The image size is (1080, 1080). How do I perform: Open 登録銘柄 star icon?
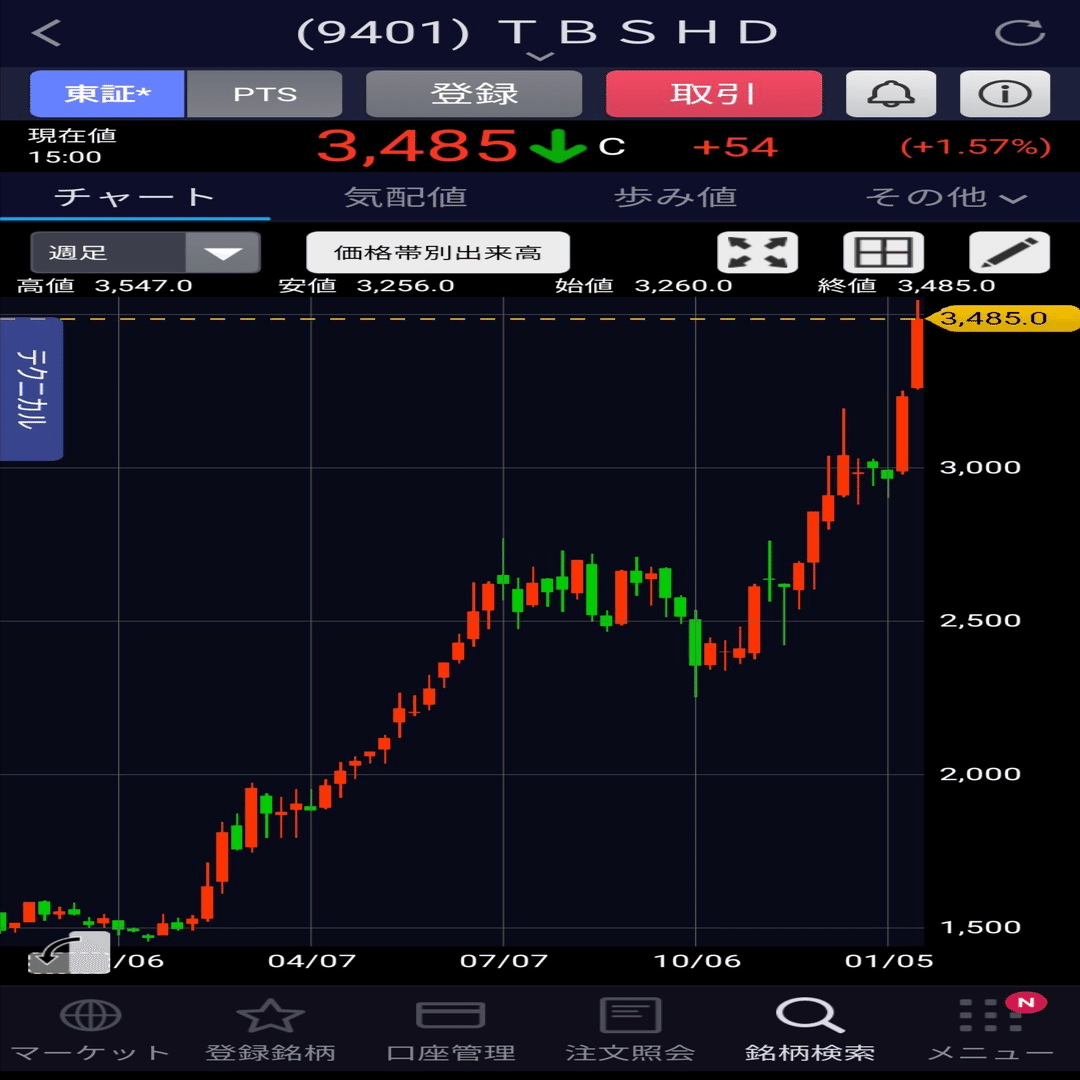click(270, 1015)
